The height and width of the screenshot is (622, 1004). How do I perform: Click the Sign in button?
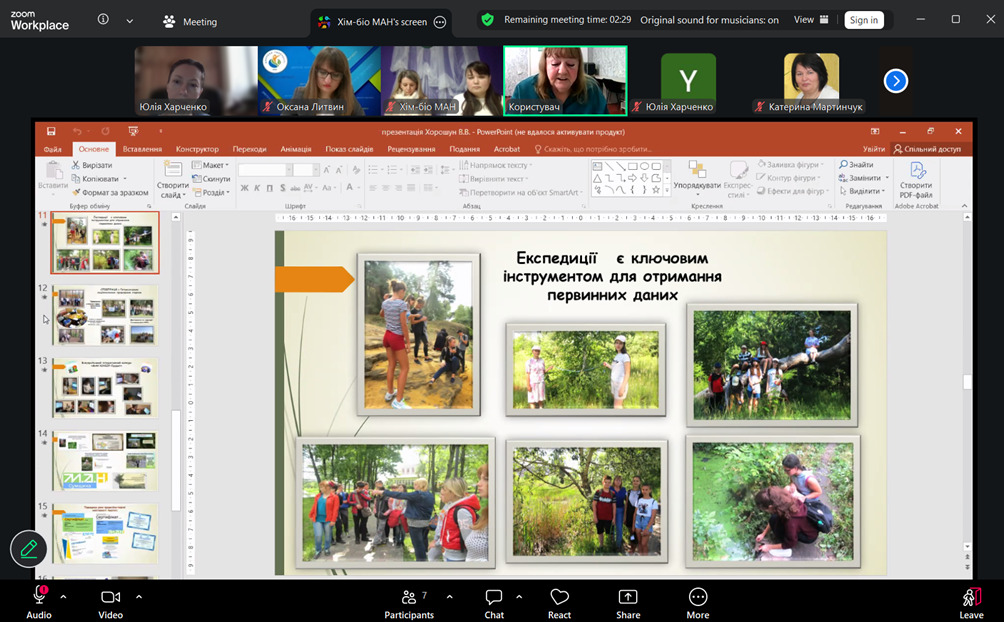point(863,20)
